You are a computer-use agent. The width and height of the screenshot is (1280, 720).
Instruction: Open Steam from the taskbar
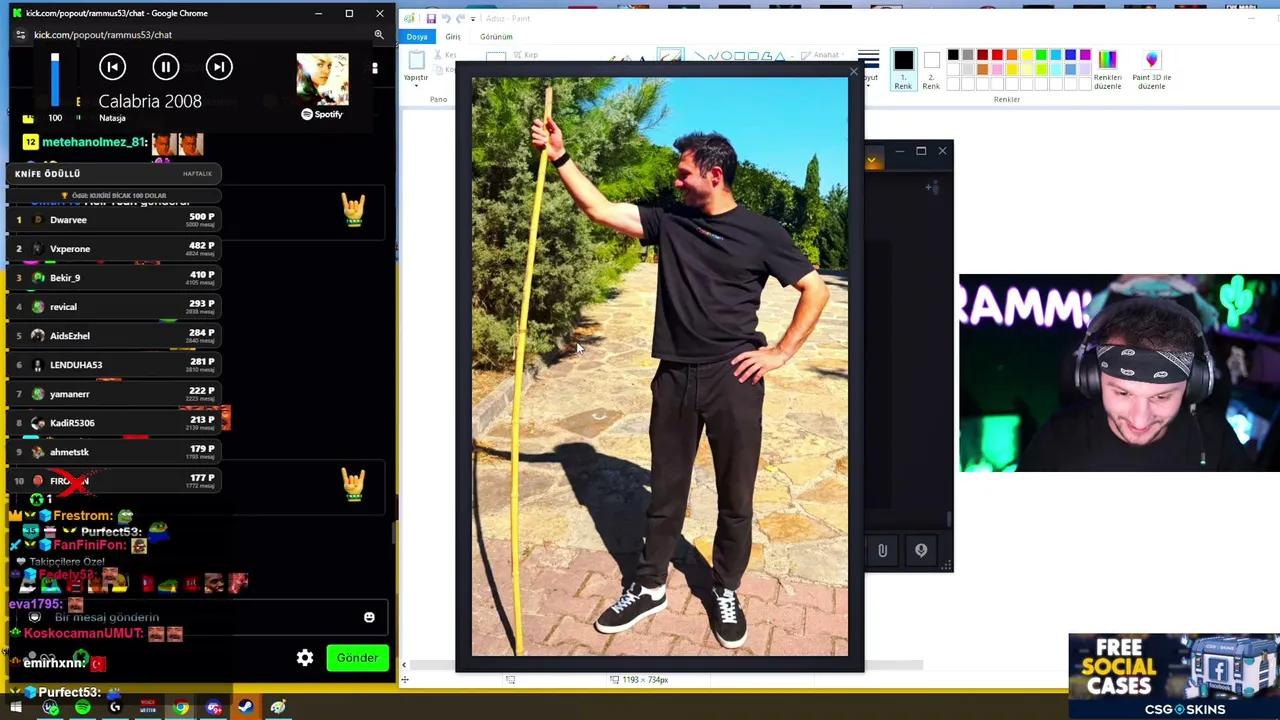(x=245, y=708)
